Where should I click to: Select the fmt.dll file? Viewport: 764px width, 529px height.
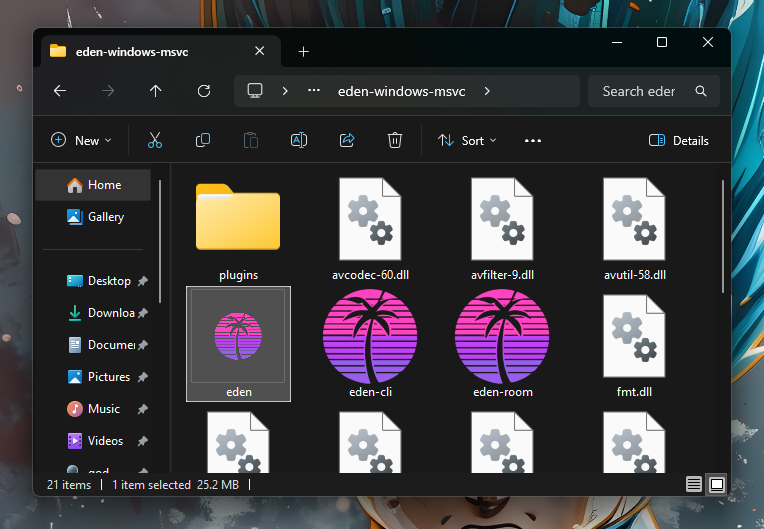coord(634,344)
